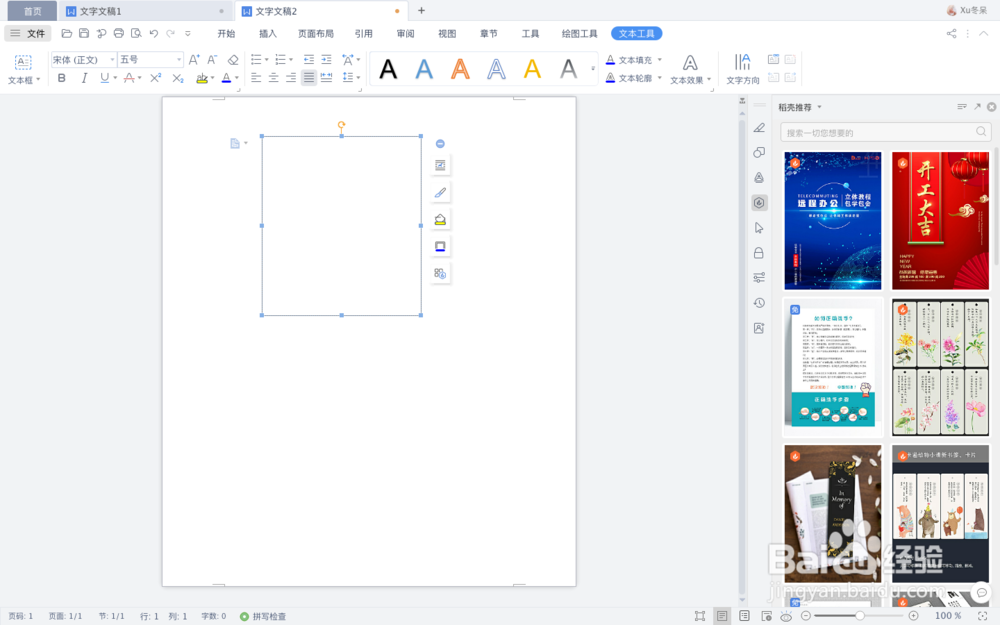Switch to 开始 ribbon tab

[226, 33]
